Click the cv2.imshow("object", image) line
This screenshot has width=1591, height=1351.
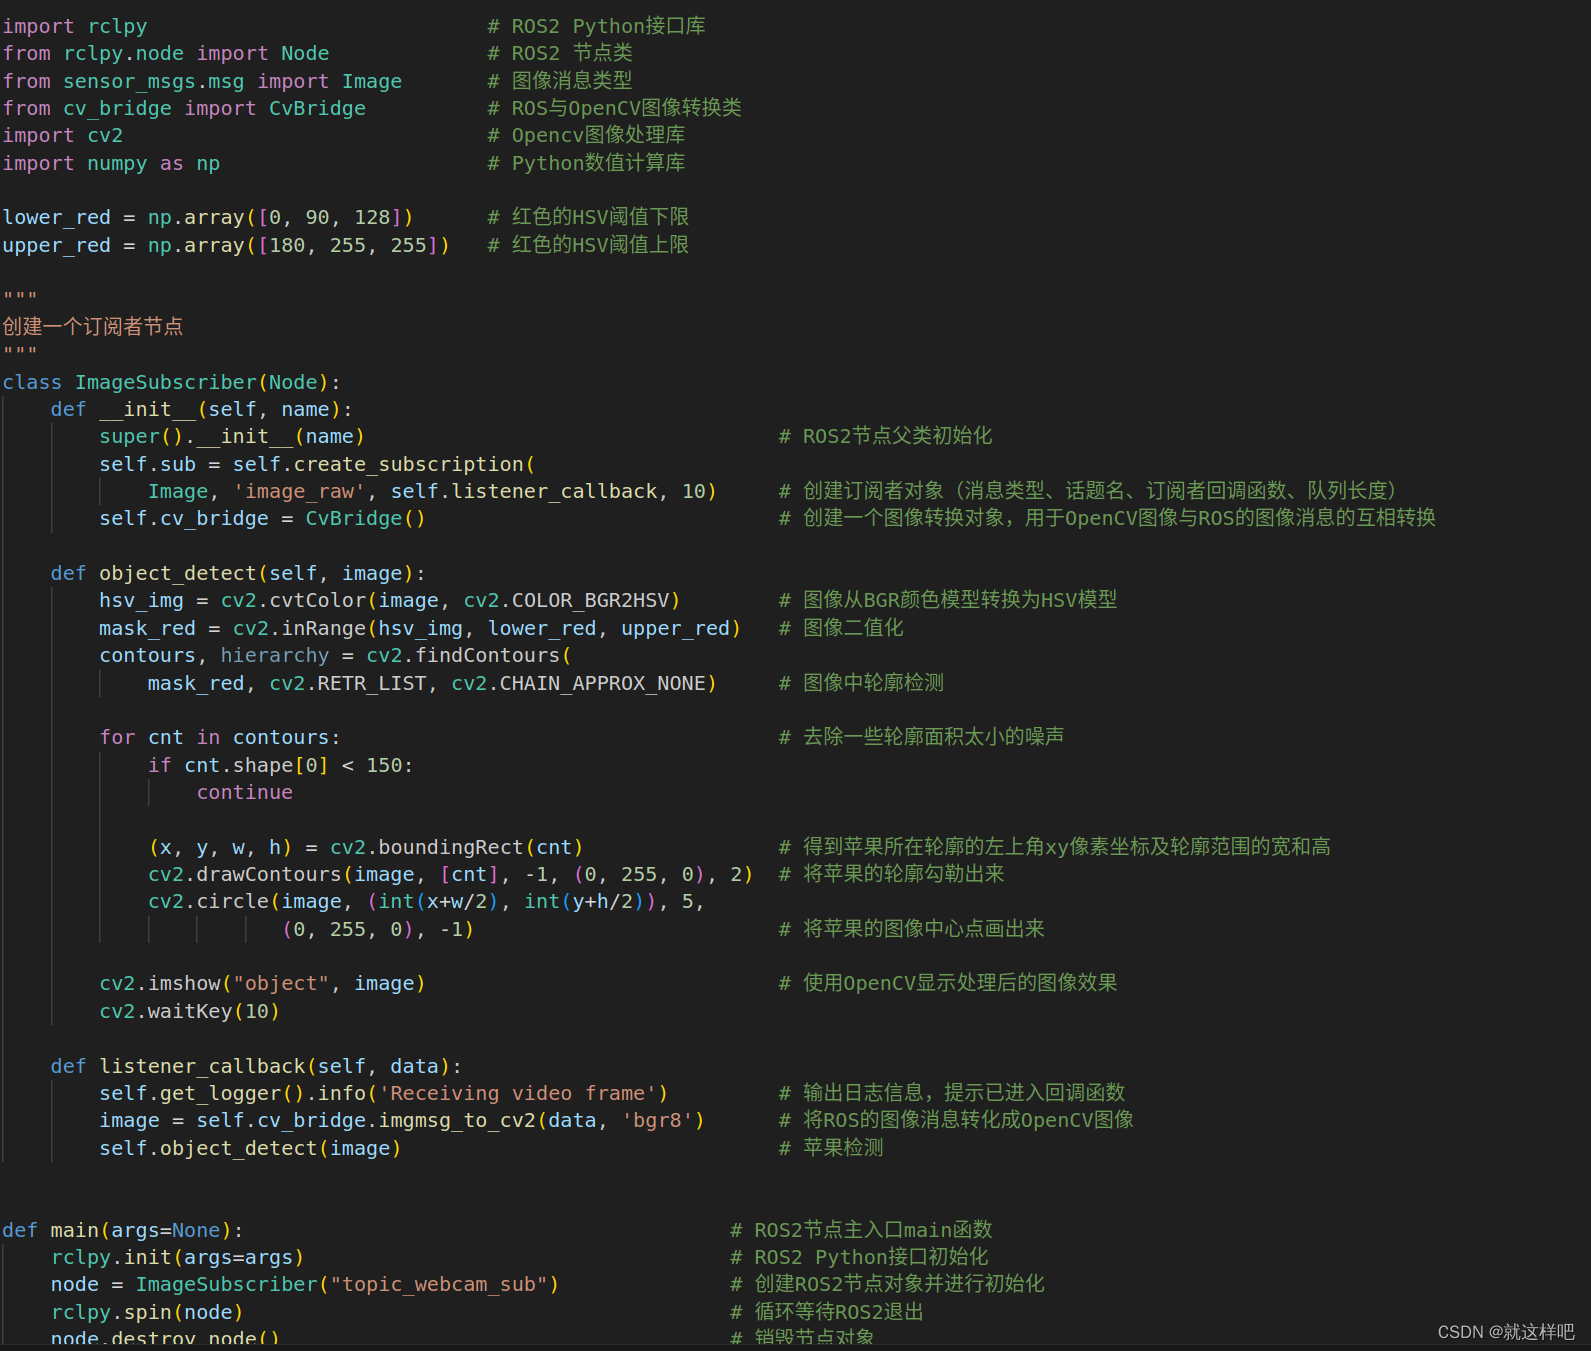262,983
